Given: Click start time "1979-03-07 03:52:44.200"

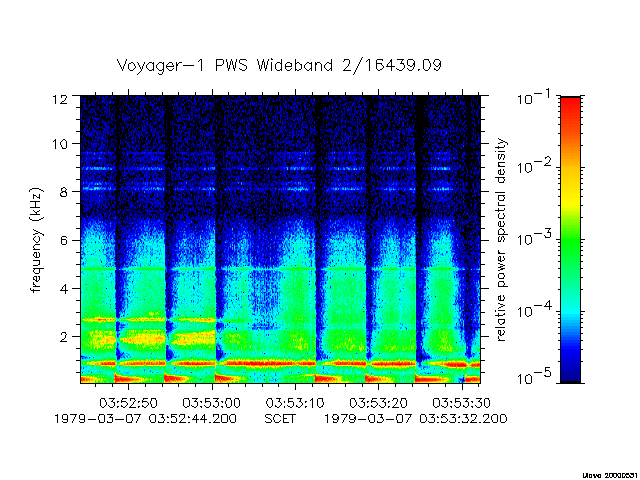Looking at the screenshot, I should 145,419.
